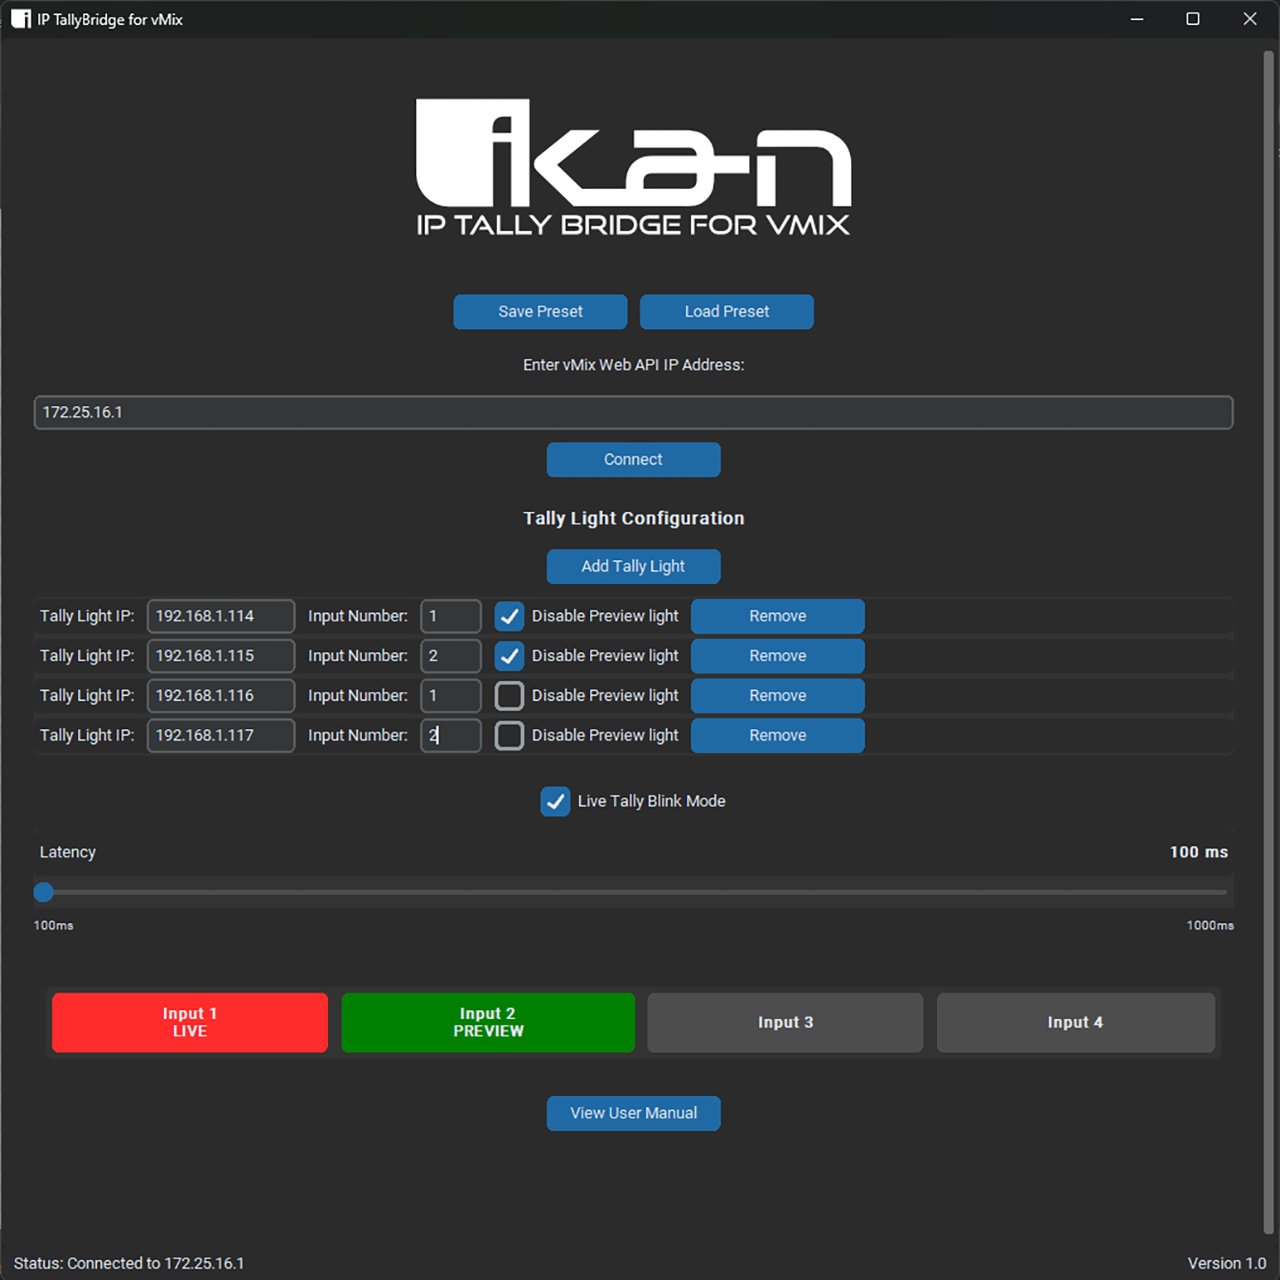
Task: Click the Enter vMix Web API IP Address label
Action: pos(634,365)
